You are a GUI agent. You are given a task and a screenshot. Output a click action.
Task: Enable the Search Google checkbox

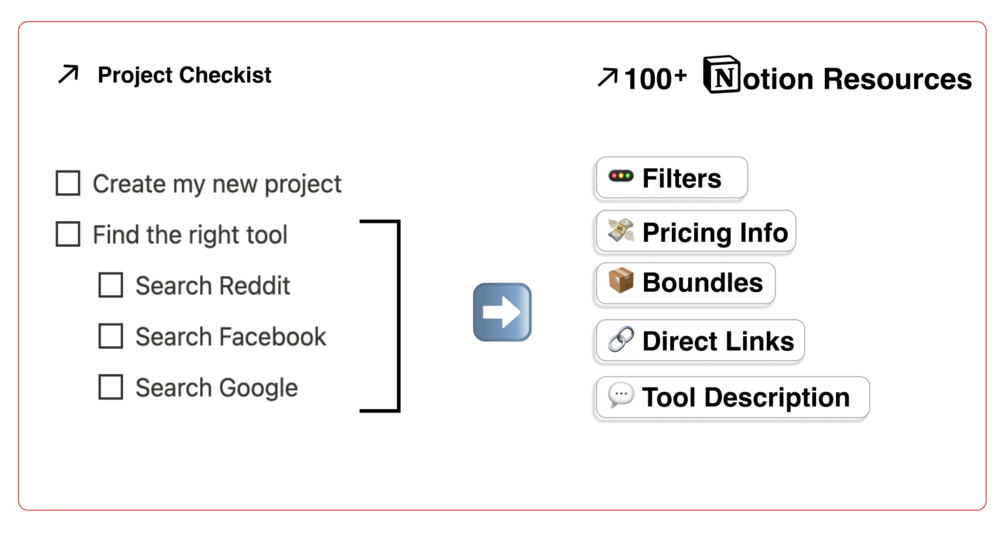point(111,387)
